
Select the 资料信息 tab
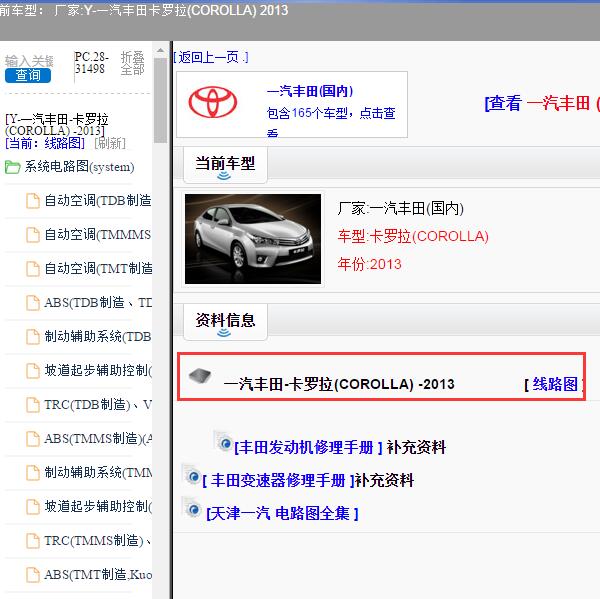225,322
